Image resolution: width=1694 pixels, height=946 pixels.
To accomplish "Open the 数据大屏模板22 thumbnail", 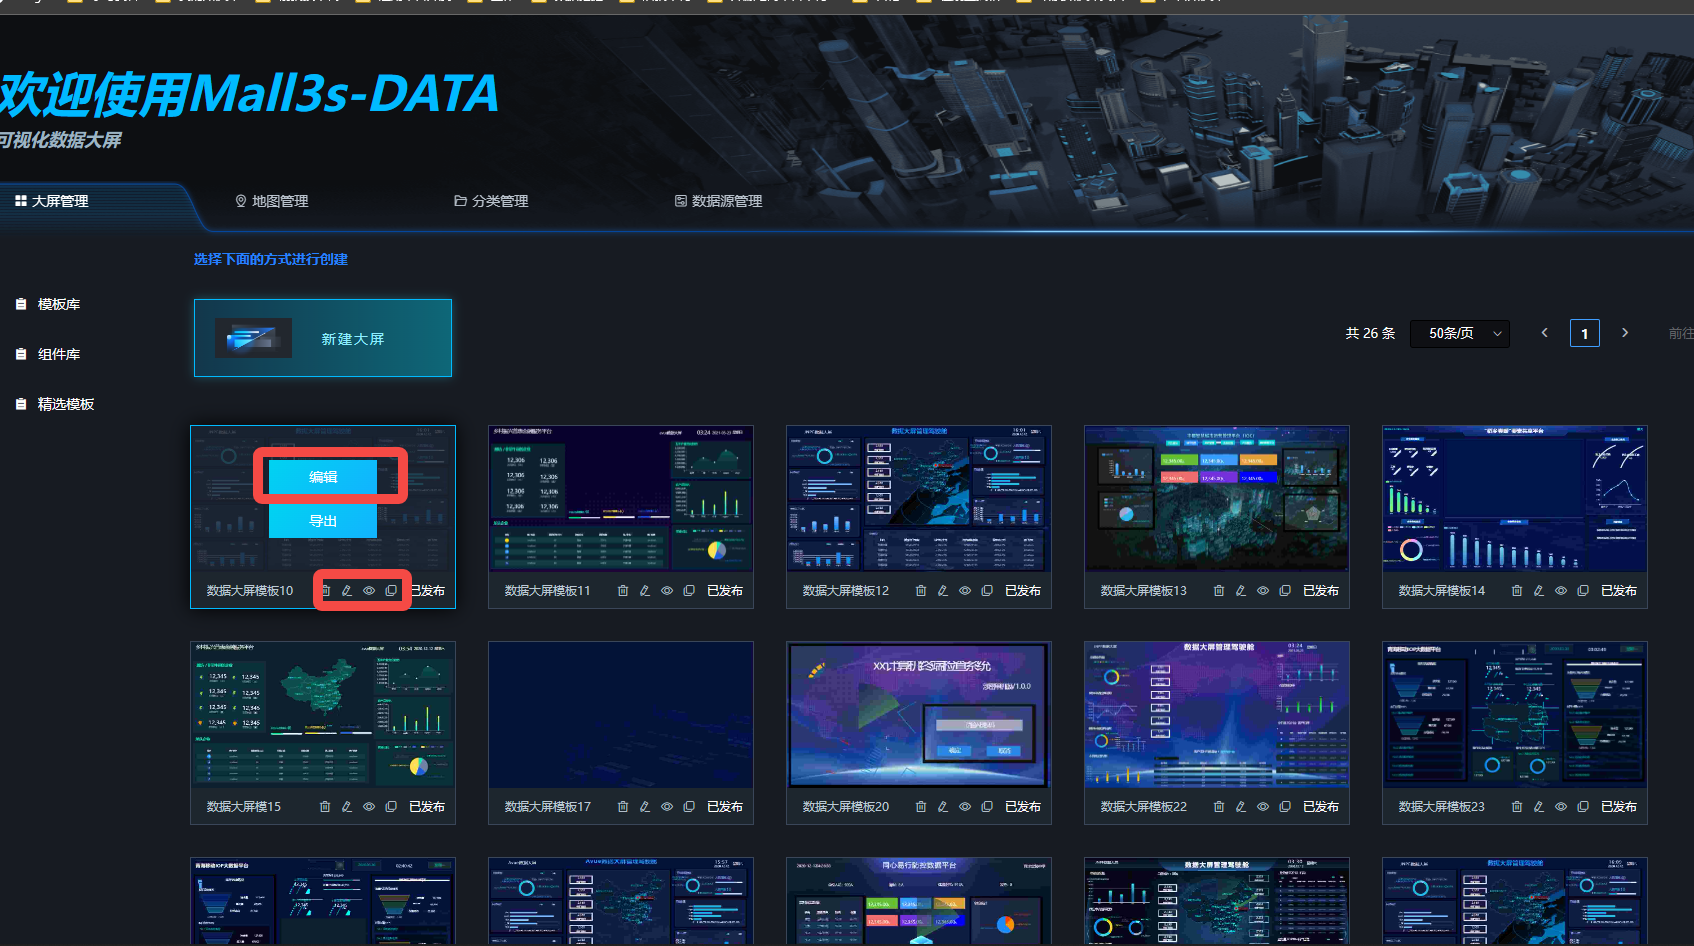I will pos(1217,715).
